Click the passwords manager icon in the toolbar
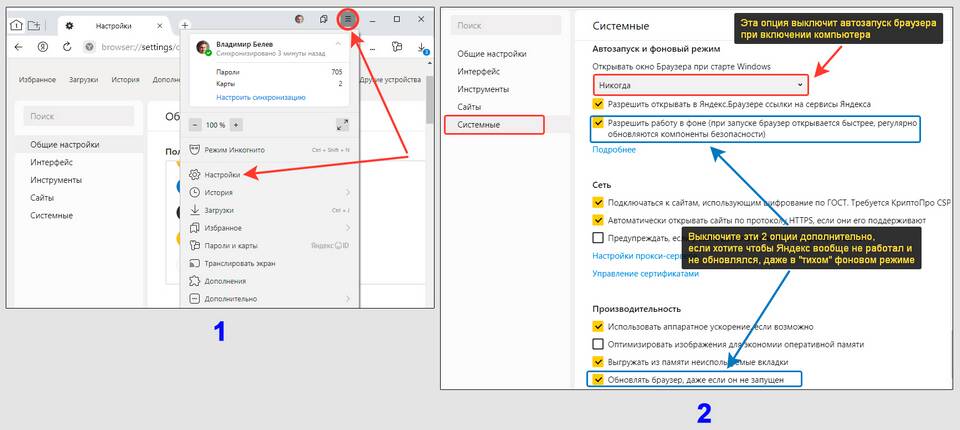 tap(397, 47)
